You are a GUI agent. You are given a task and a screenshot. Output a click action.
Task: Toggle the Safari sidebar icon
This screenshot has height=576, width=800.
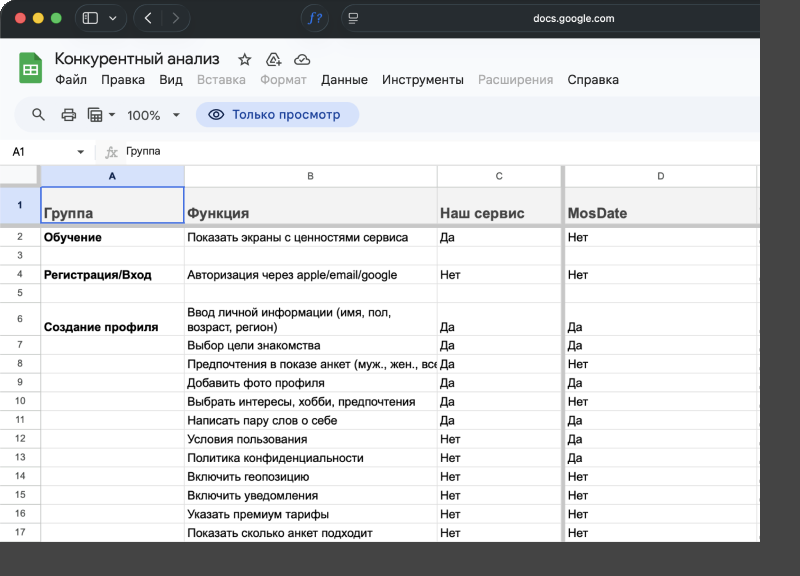[x=90, y=18]
